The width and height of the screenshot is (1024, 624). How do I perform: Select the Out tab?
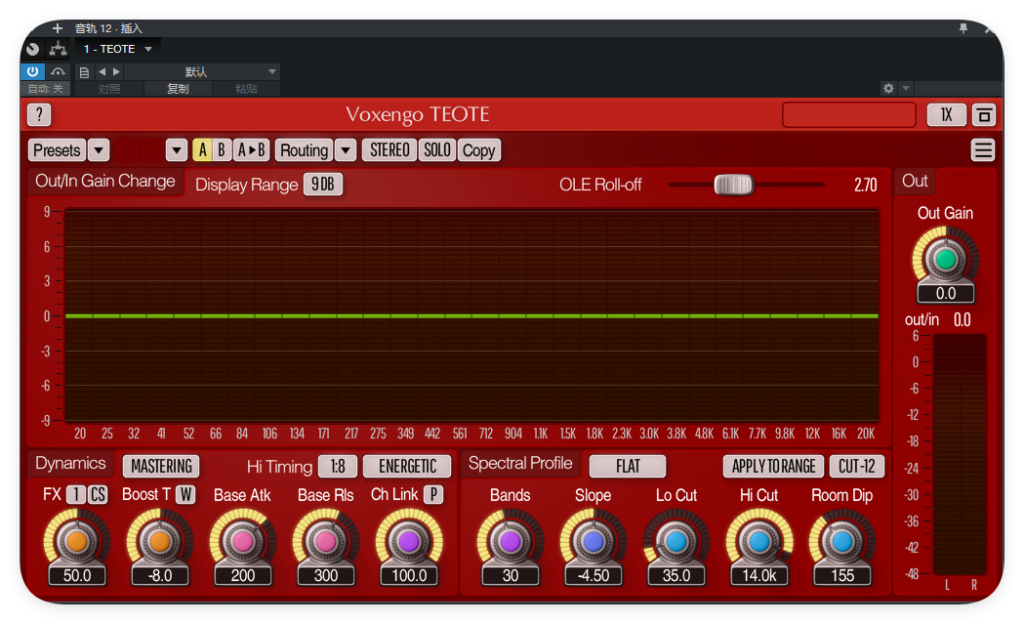(x=915, y=181)
